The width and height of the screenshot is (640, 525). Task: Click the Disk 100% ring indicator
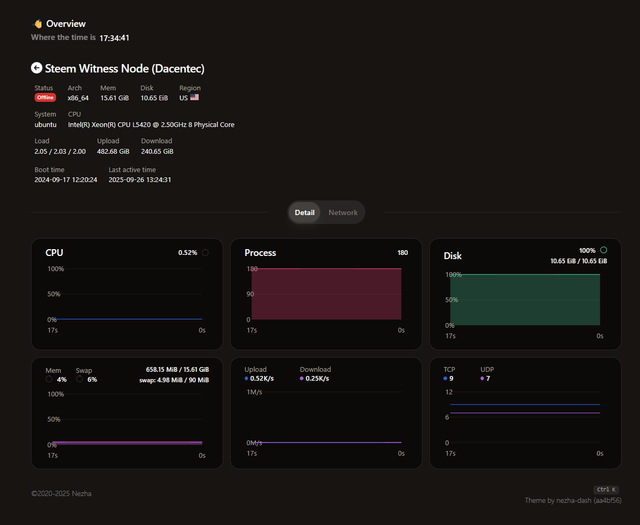tap(604, 250)
